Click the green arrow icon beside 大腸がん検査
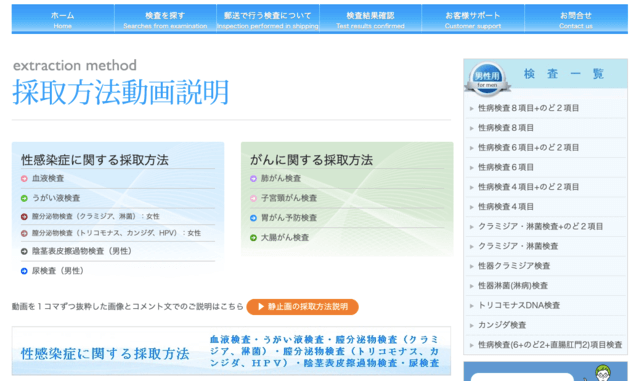The height and width of the screenshot is (381, 639). tap(253, 238)
